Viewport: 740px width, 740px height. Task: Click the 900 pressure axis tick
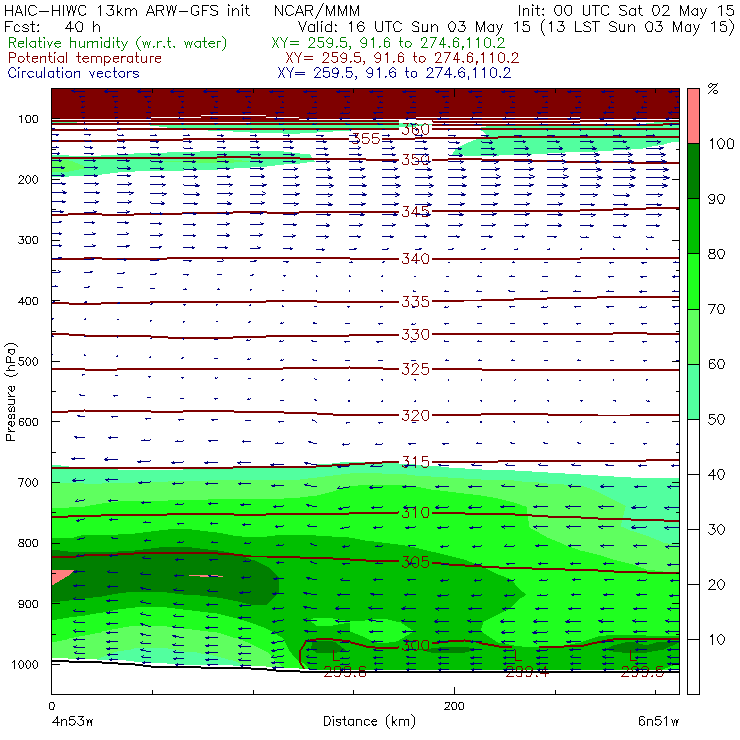(x=28, y=604)
